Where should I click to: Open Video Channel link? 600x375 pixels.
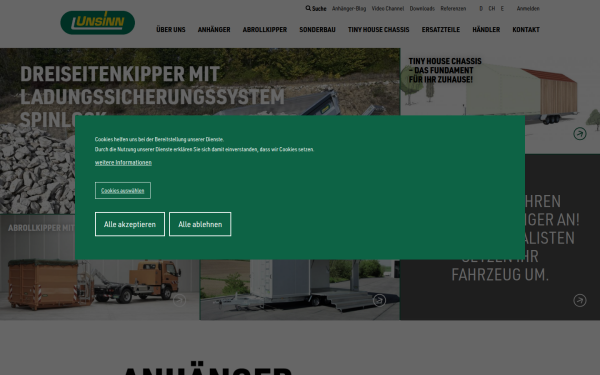[x=388, y=8]
